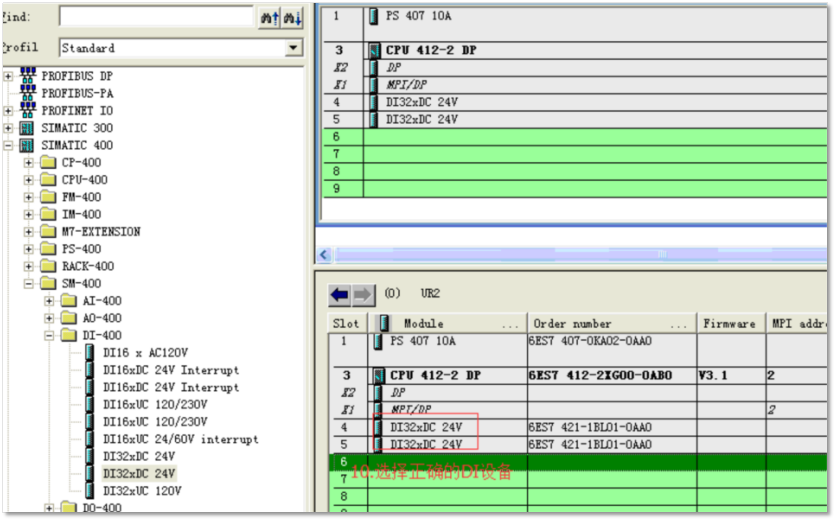836x521 pixels.
Task: Click the Slot column header
Action: (347, 323)
